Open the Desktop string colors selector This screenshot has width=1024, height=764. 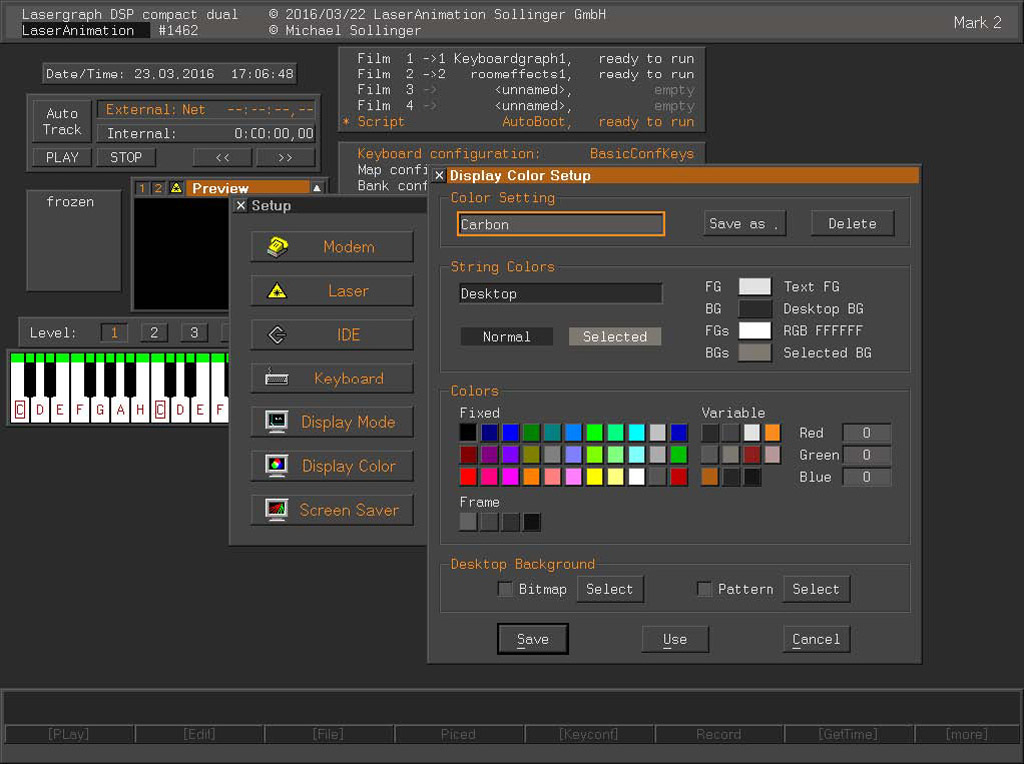(560, 294)
